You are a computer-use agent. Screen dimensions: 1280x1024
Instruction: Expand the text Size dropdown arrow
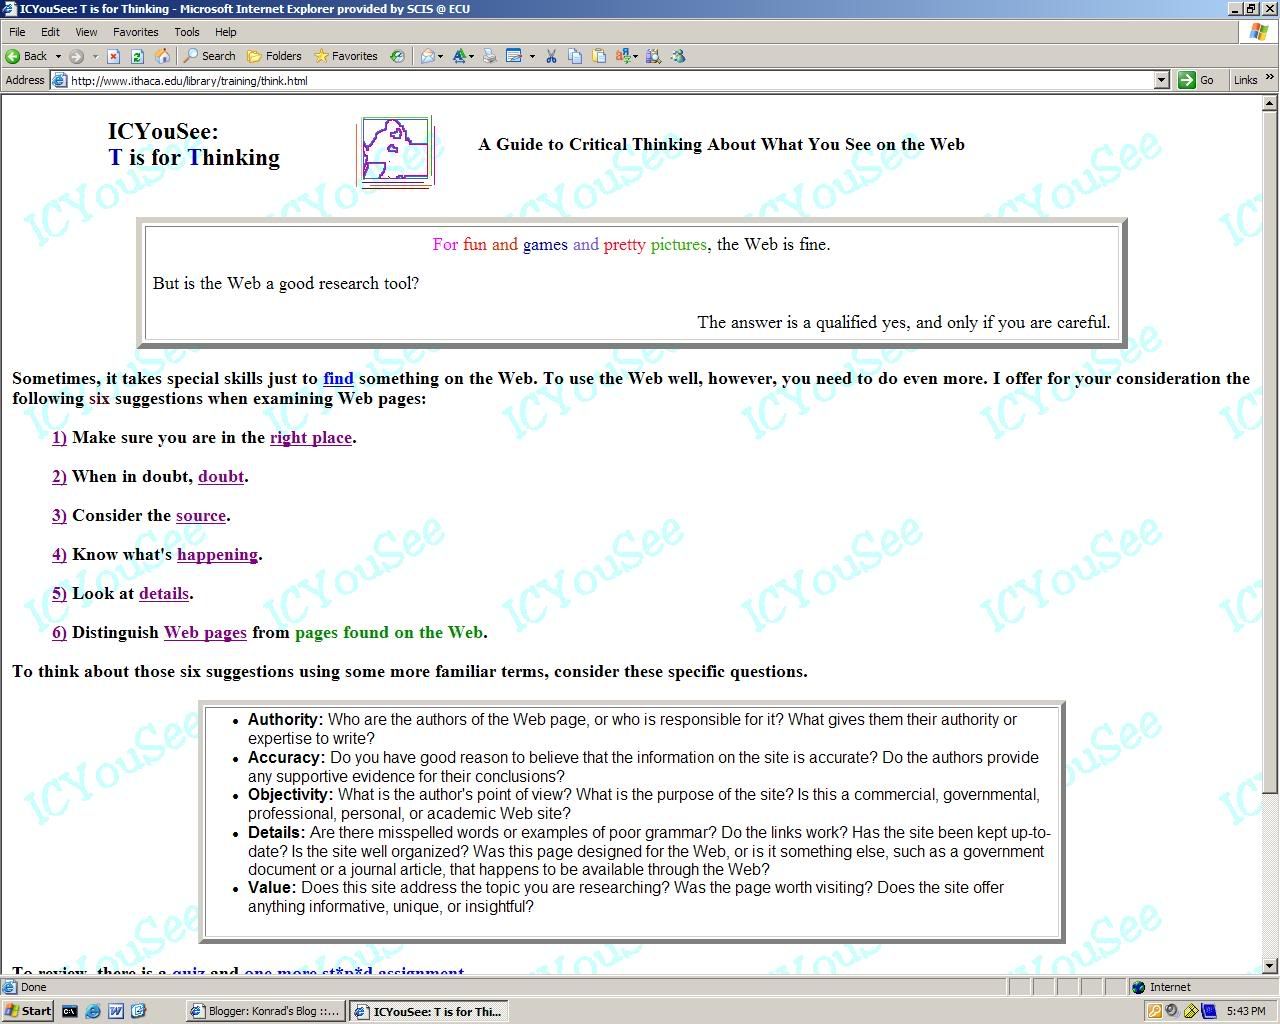coord(471,56)
